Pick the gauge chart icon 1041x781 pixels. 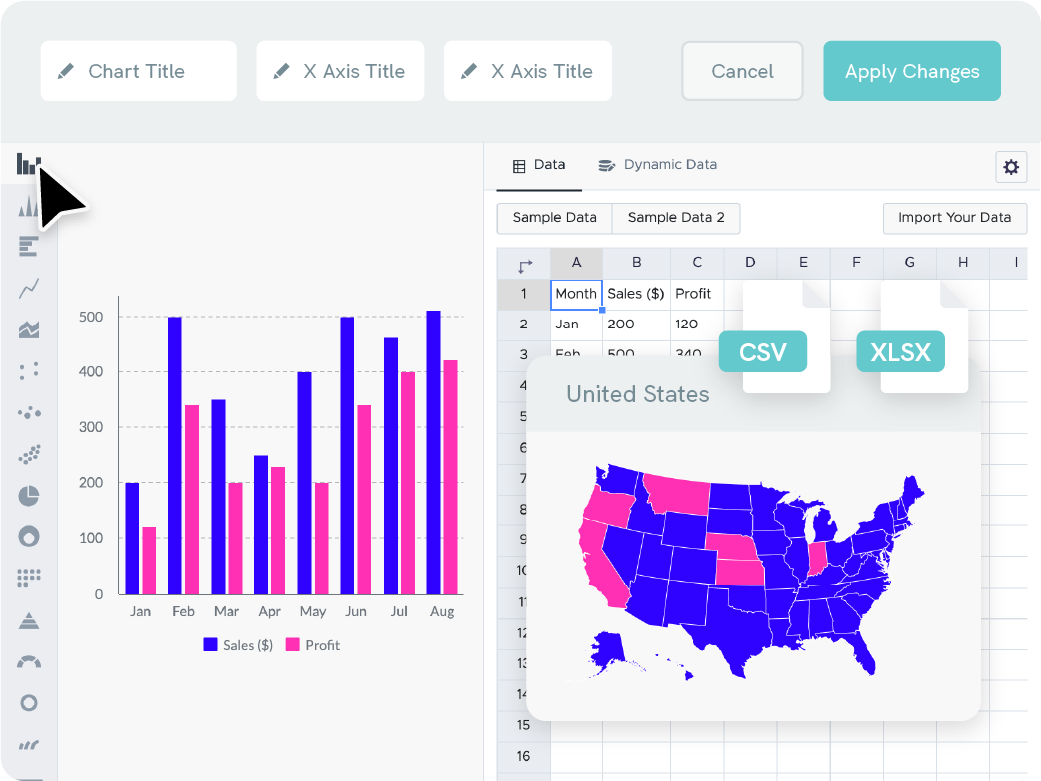coord(28,661)
